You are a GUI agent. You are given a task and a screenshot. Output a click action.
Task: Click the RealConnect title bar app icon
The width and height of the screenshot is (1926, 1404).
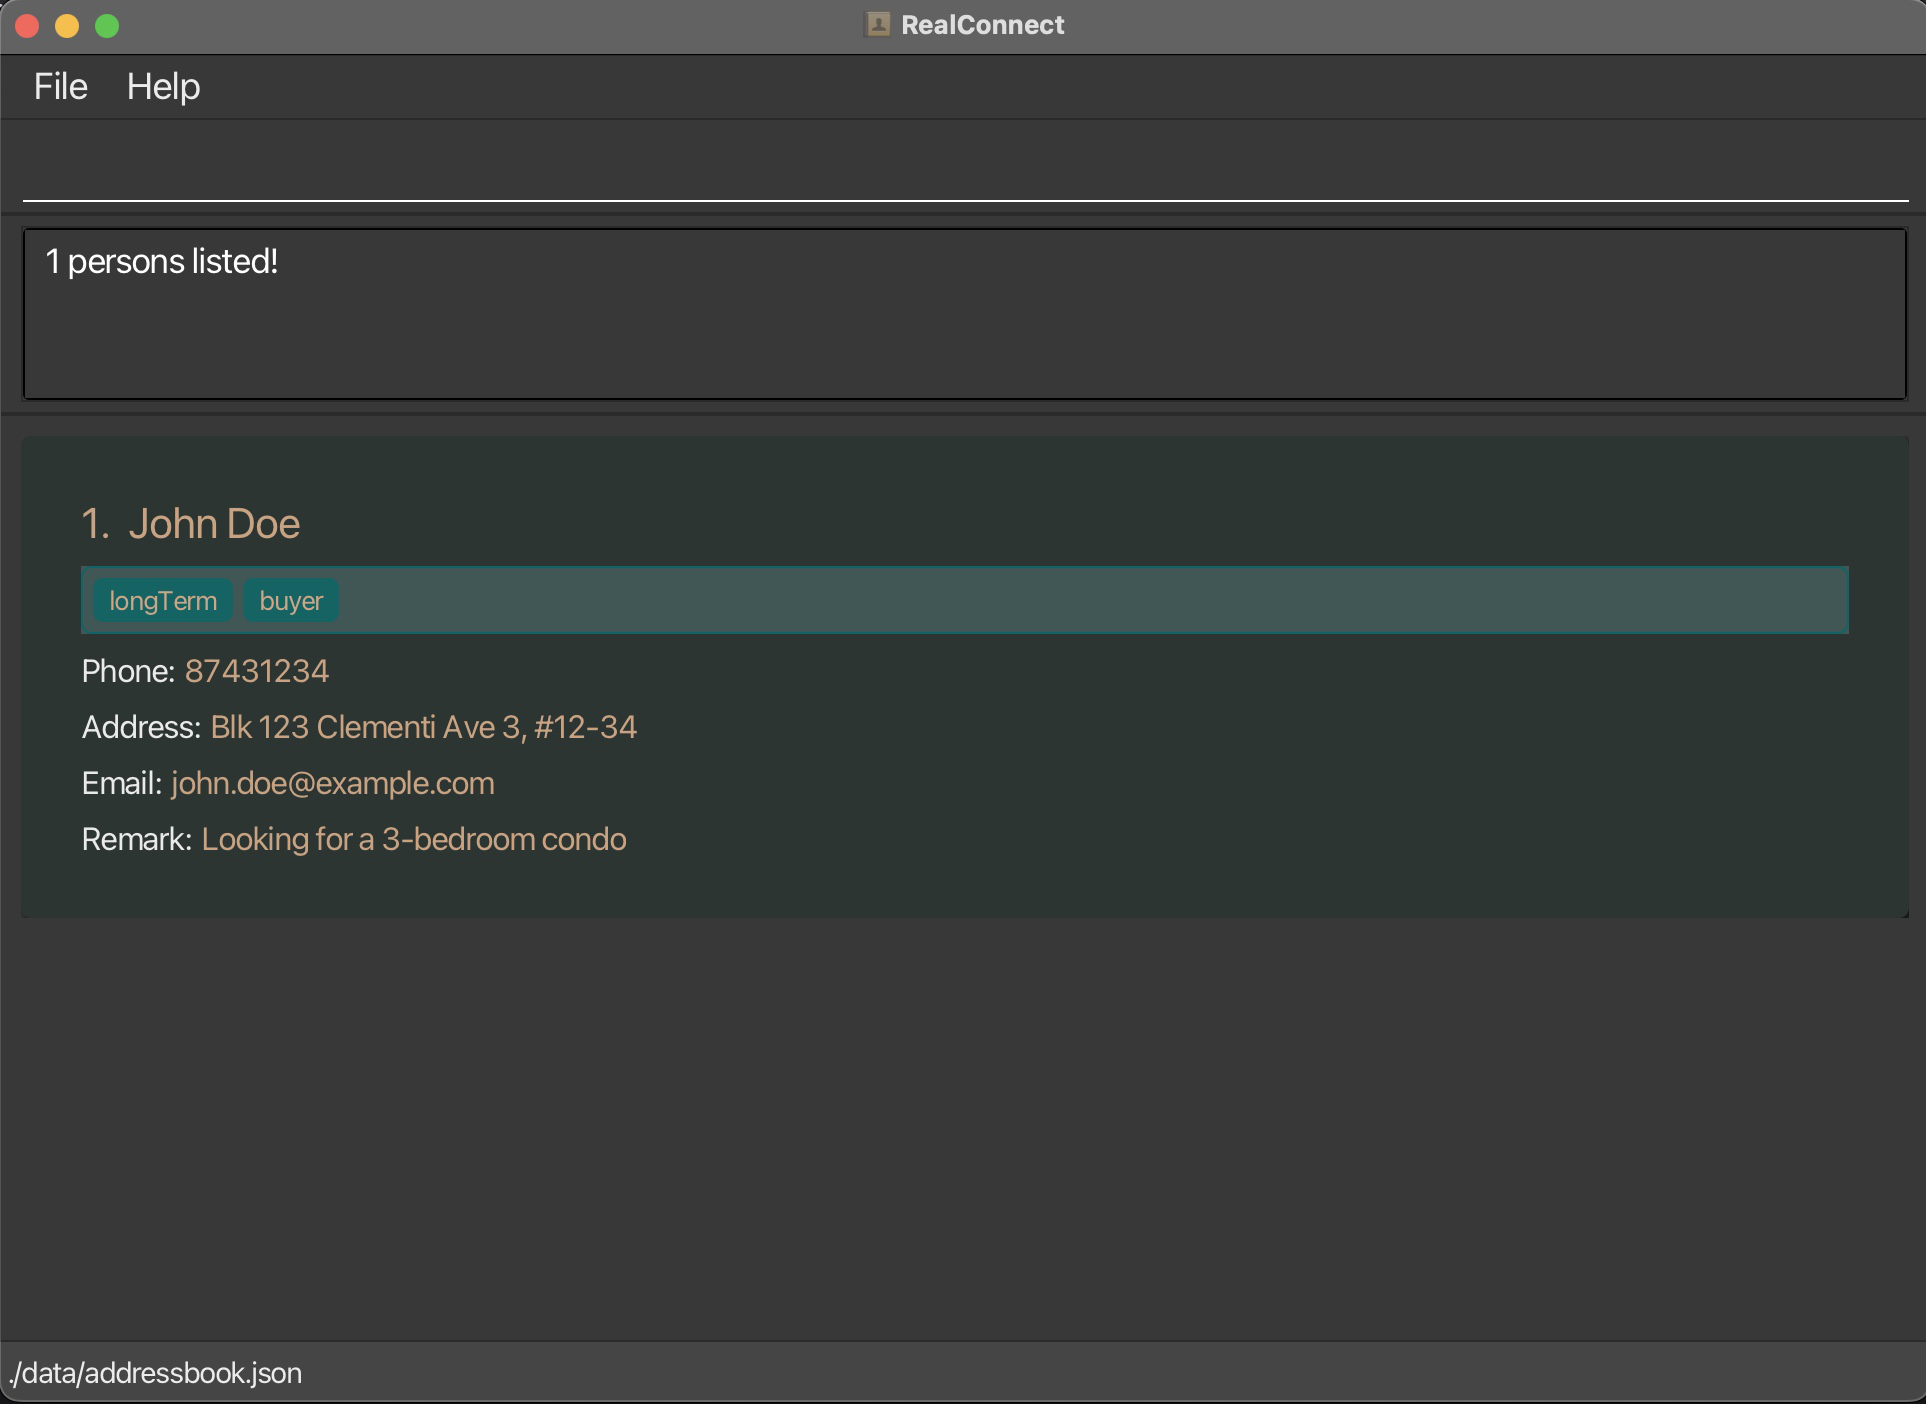coord(878,25)
